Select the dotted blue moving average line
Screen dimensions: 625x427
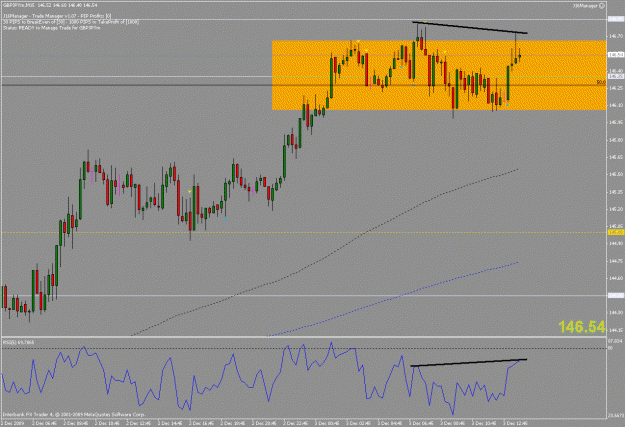(392, 299)
